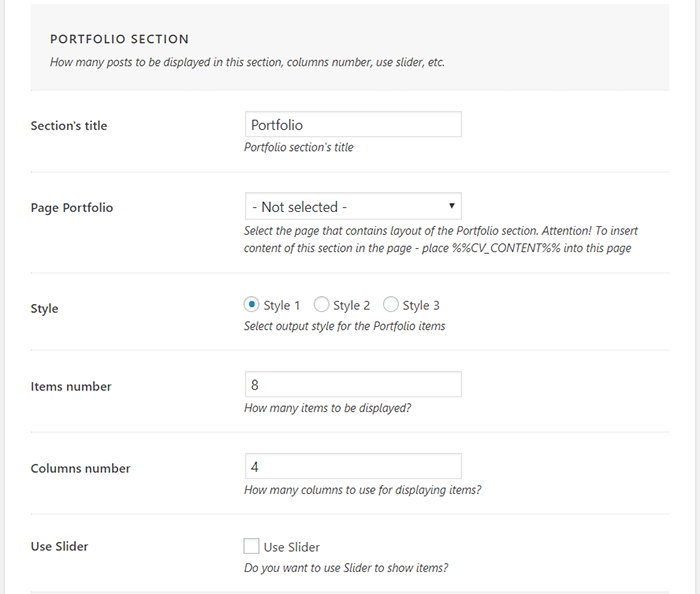Click 'Do you want to use Slider' description
Screen dimensions: 700x594
(x=345, y=568)
